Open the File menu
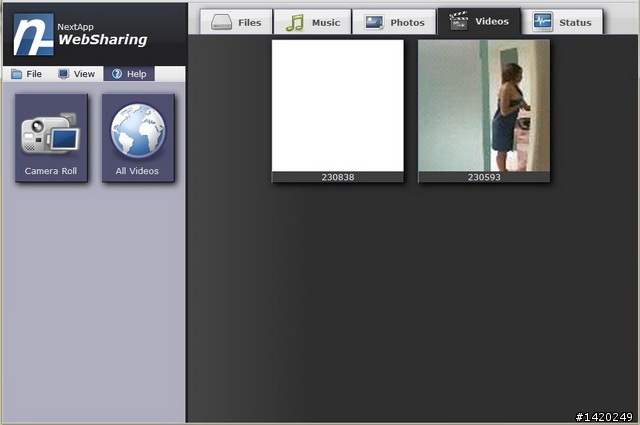 pos(27,74)
